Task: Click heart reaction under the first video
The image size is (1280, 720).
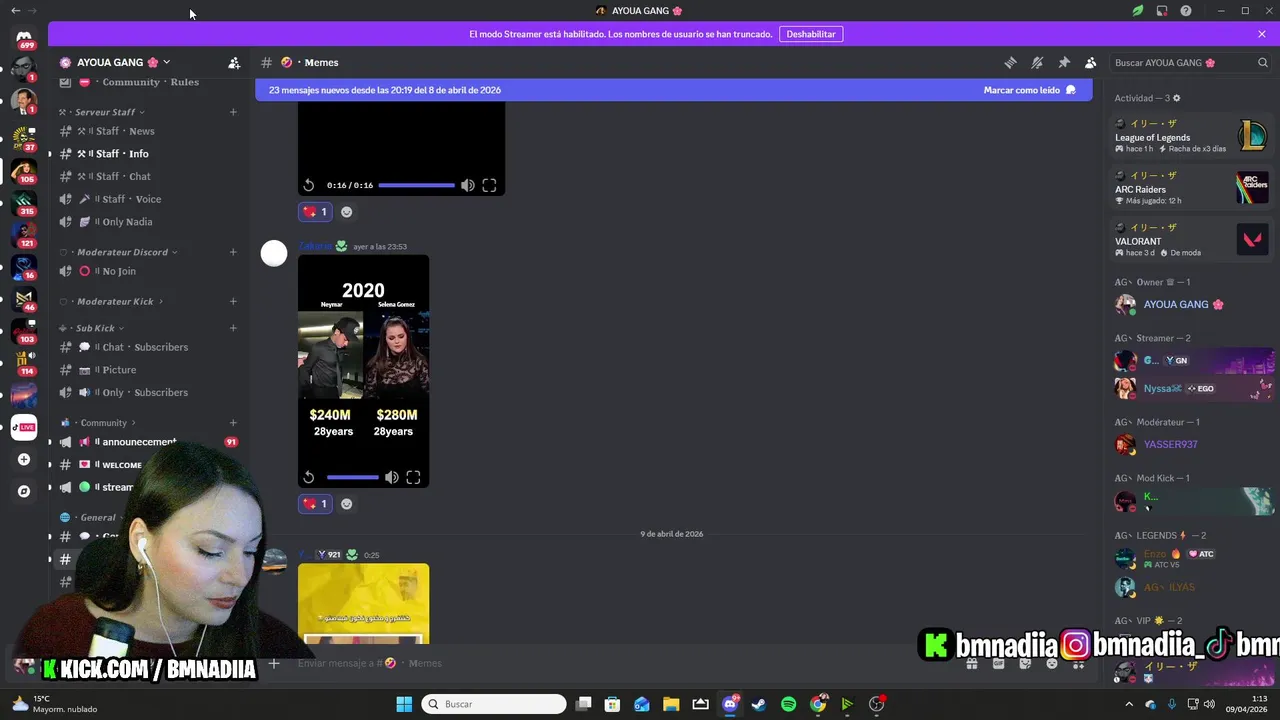Action: (x=315, y=212)
